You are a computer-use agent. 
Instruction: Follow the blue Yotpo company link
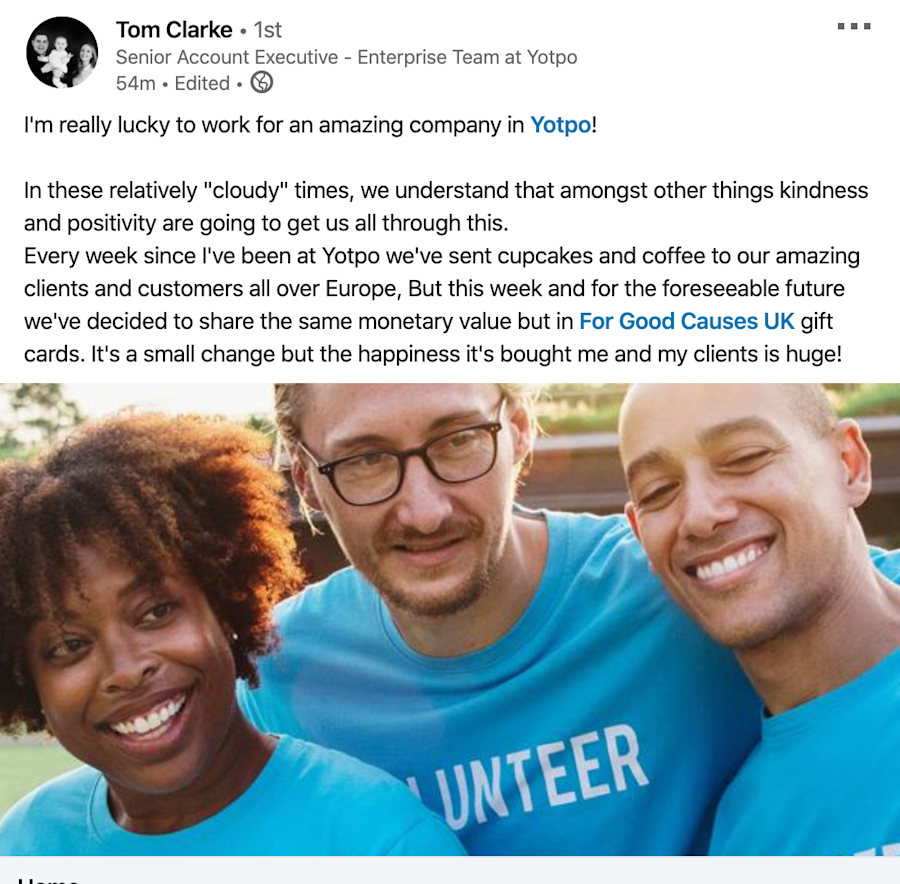560,125
